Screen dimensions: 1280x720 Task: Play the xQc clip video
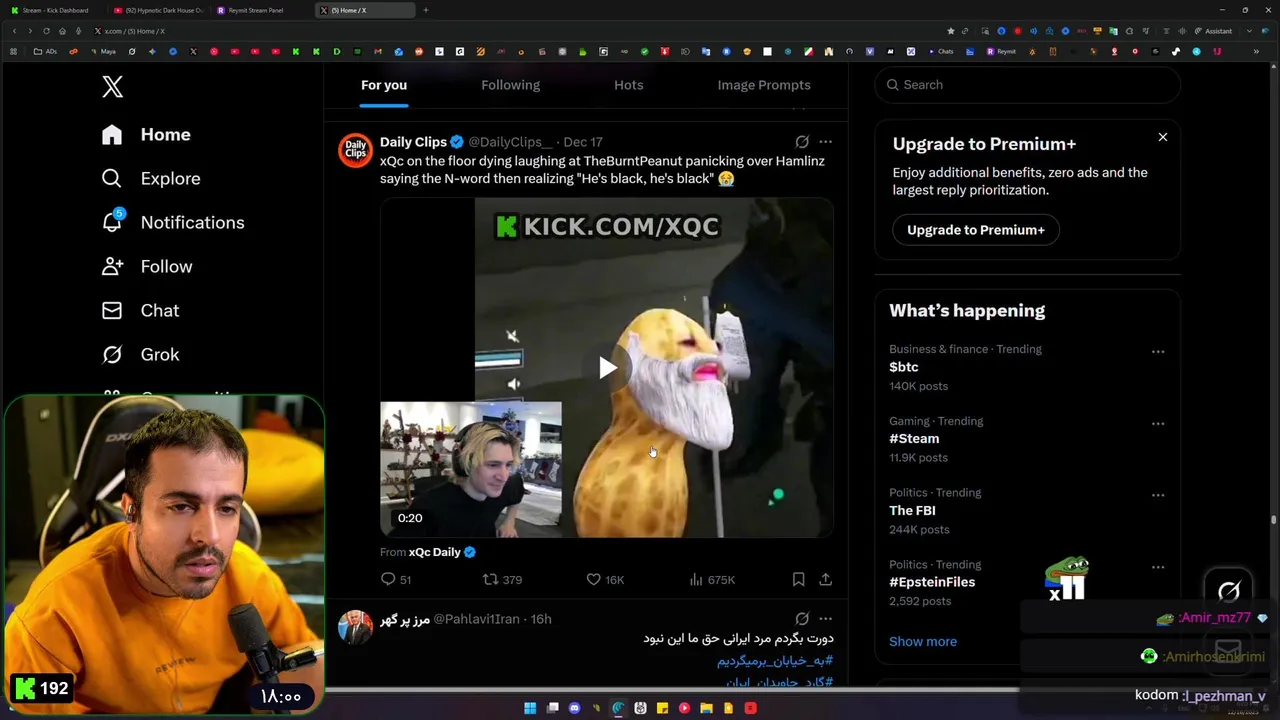point(606,368)
